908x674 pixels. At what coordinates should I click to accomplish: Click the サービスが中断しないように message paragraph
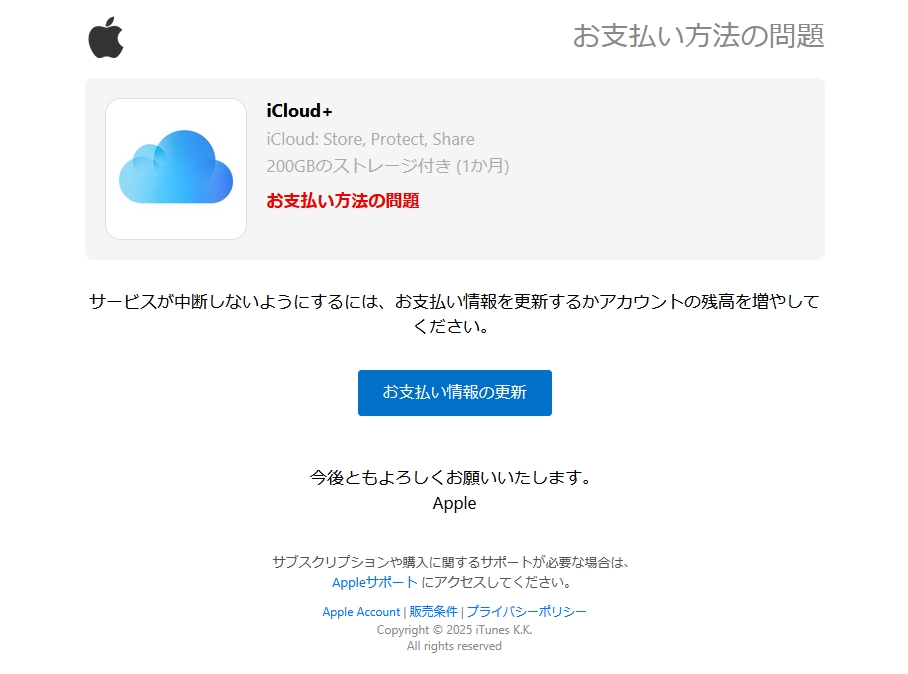(454, 313)
